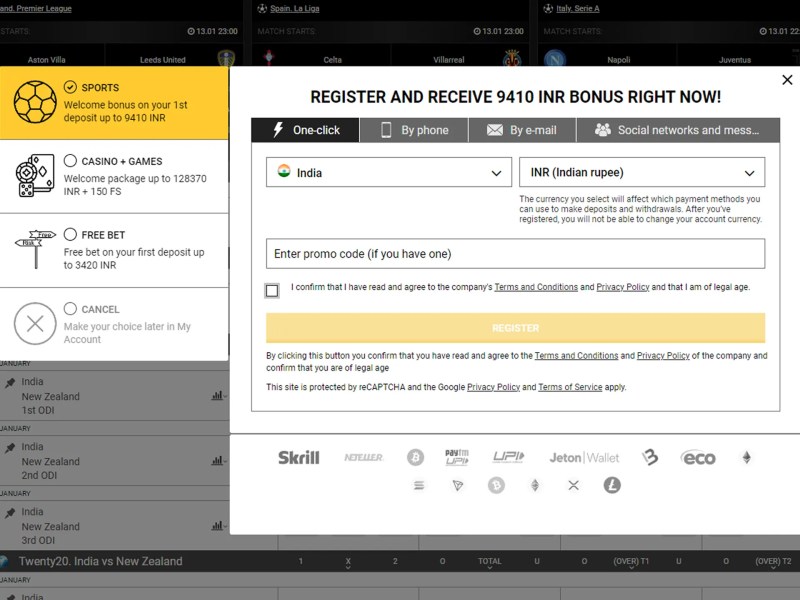Open Google Terms of Service link
800x600 pixels.
click(570, 387)
